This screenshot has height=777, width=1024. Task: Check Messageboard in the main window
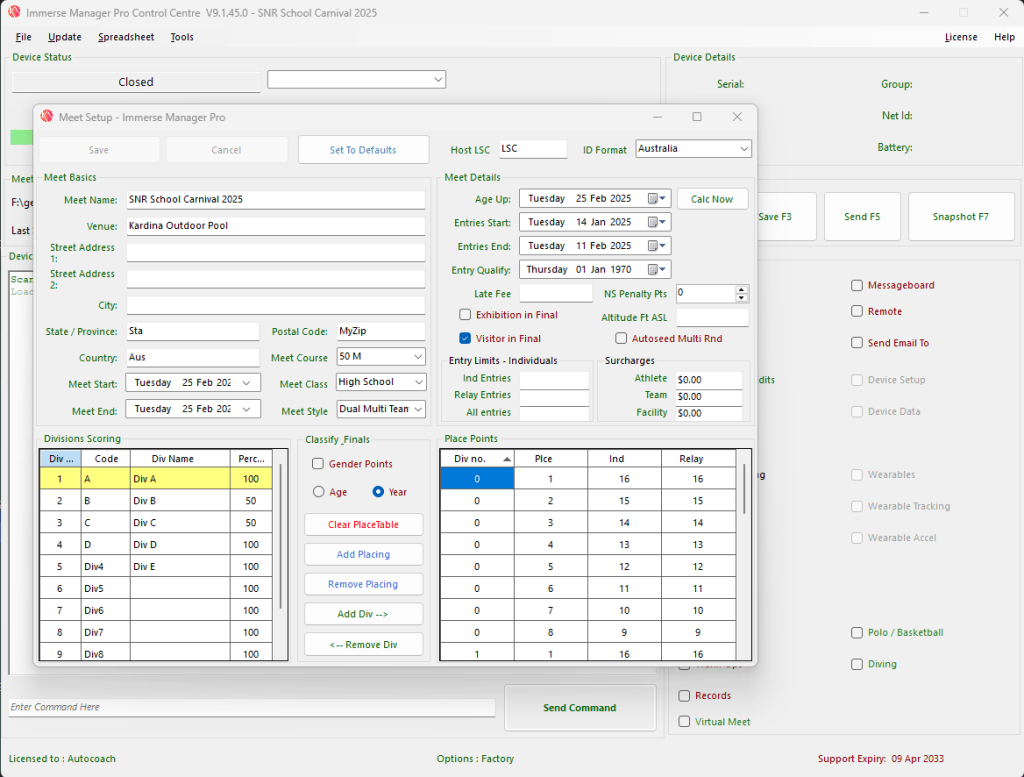click(857, 285)
